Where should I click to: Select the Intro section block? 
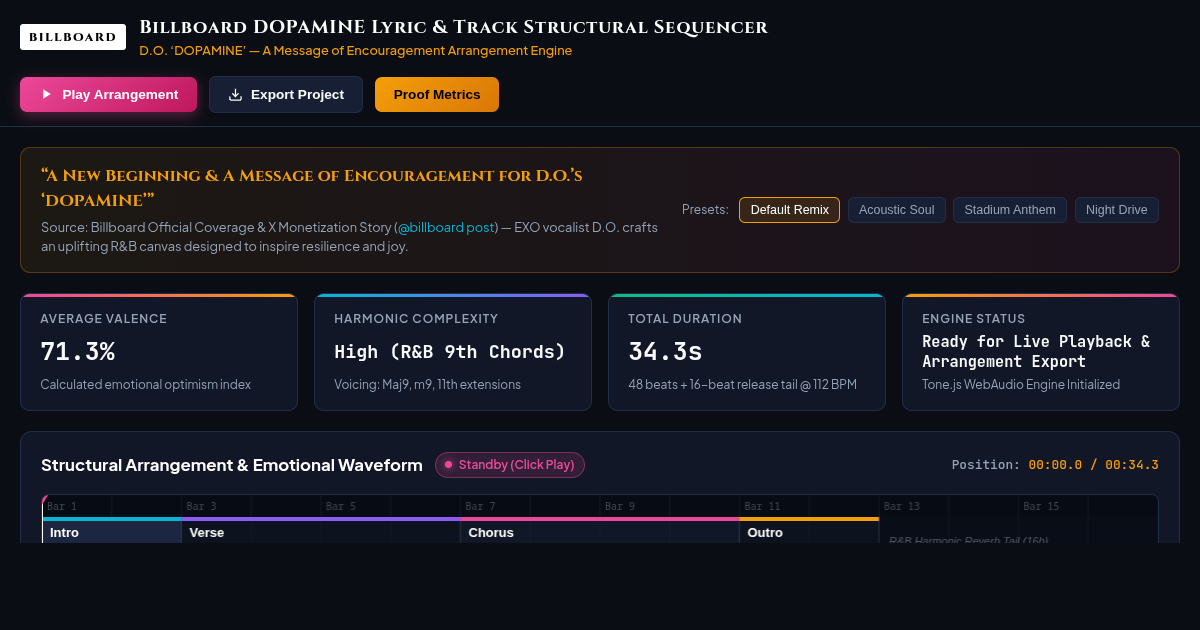112,531
